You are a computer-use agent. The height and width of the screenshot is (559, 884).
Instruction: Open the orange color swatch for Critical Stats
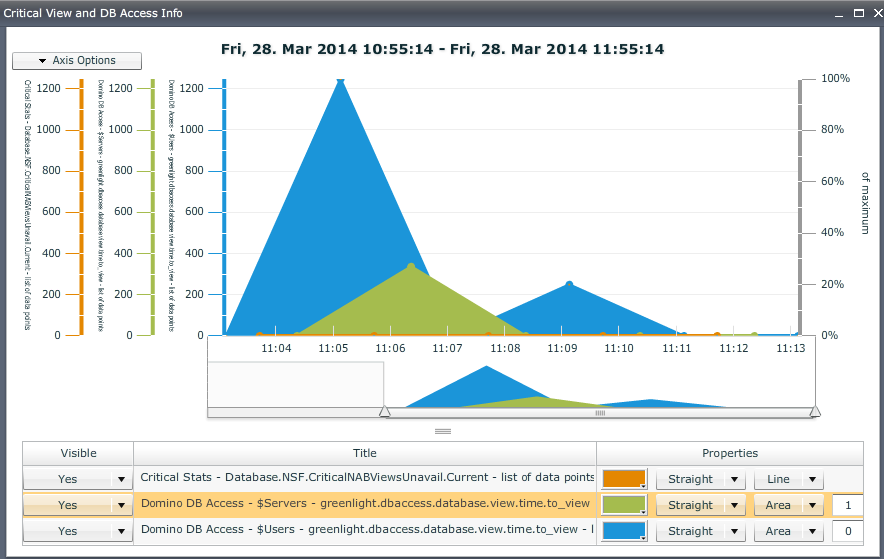(x=624, y=479)
